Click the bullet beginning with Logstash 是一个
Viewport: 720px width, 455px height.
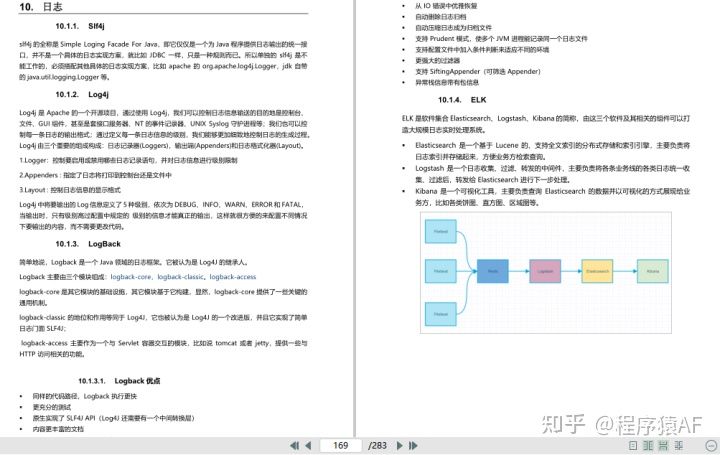pyautogui.click(x=552, y=174)
